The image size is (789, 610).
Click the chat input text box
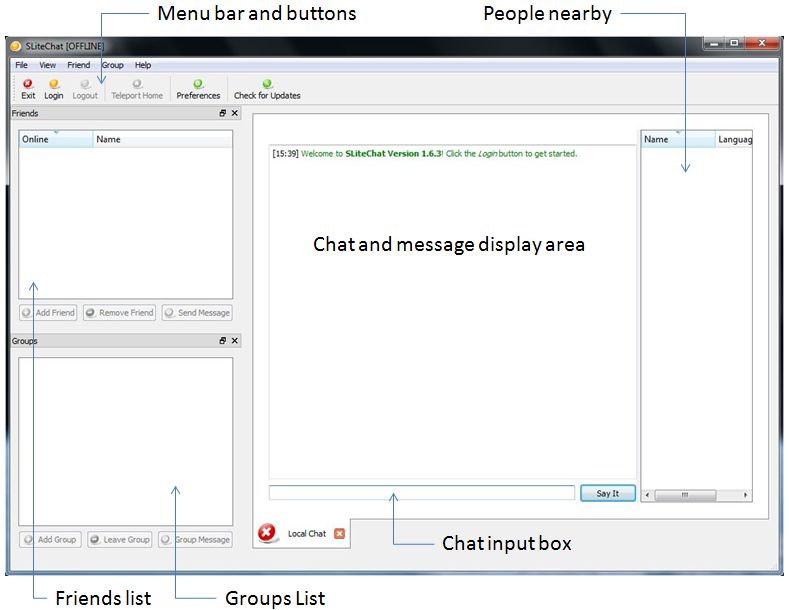pyautogui.click(x=421, y=493)
